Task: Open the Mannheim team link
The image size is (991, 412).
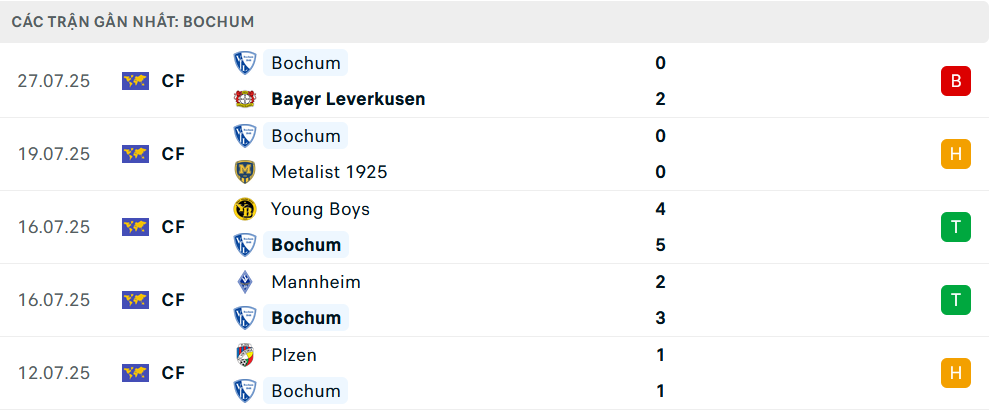Action: tap(316, 282)
